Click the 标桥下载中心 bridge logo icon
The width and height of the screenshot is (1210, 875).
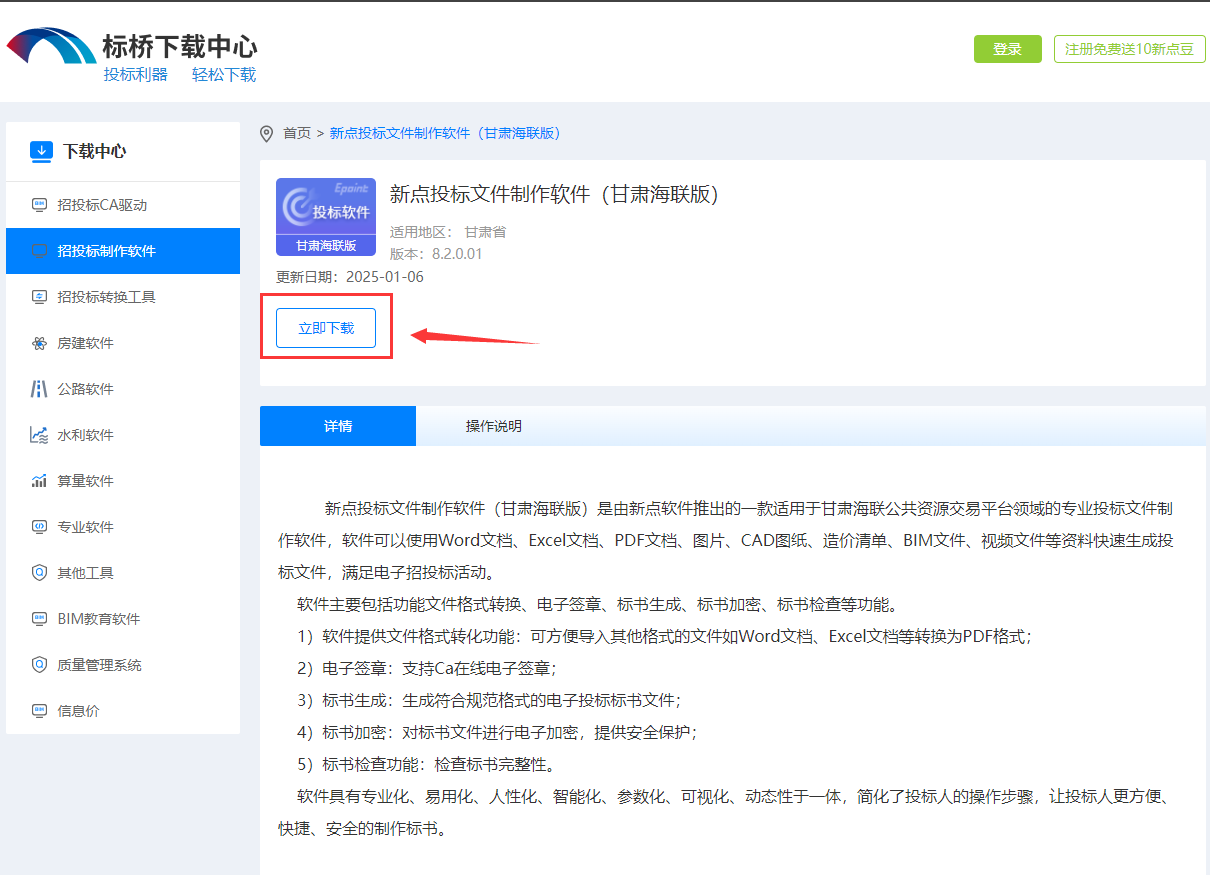[x=51, y=48]
